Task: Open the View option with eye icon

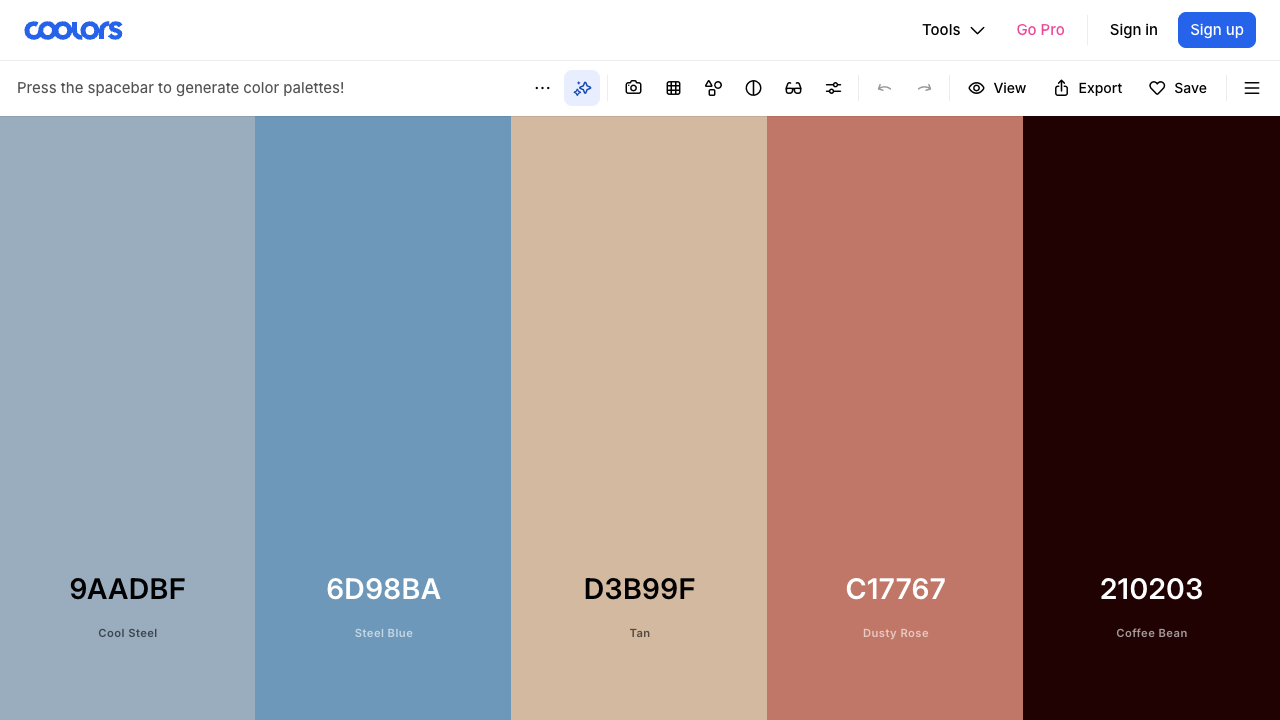Action: (997, 88)
